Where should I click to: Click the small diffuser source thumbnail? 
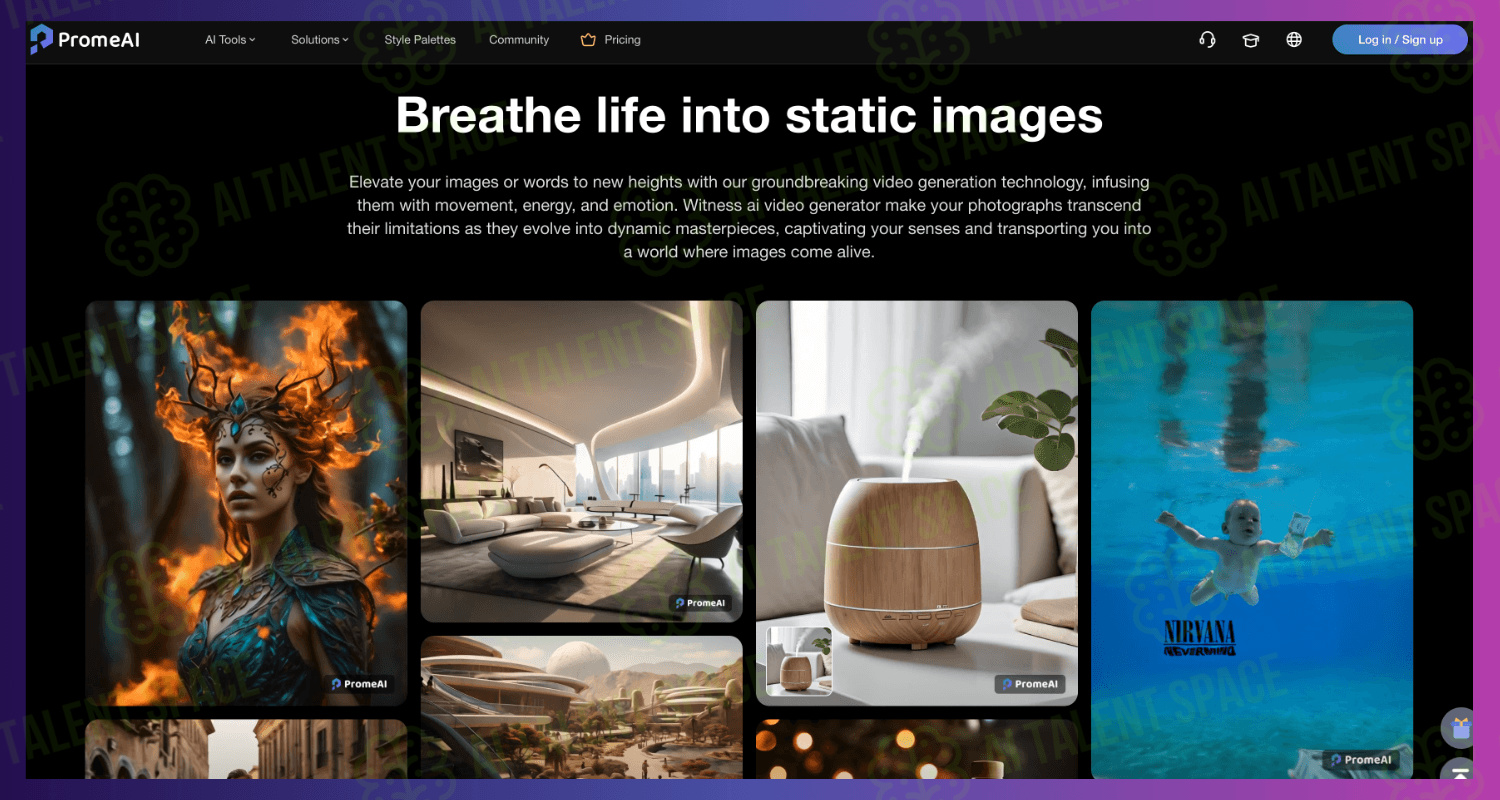click(x=799, y=661)
